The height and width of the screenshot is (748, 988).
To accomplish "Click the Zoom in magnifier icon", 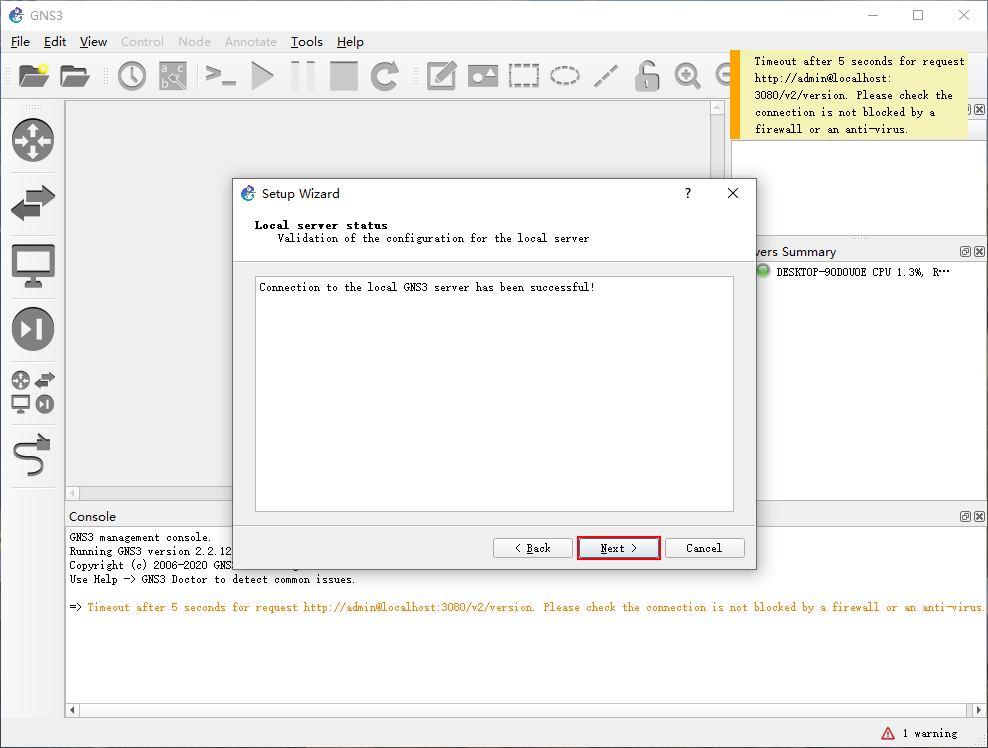I will (687, 76).
